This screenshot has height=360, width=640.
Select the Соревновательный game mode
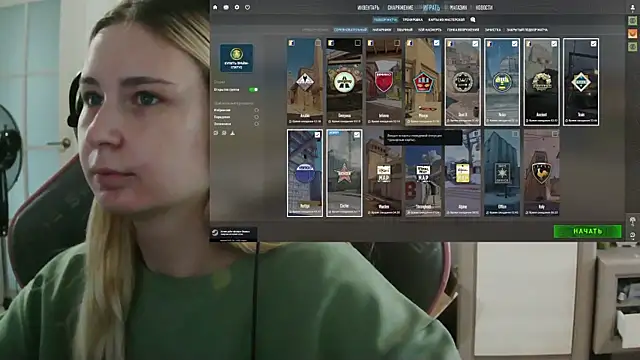[351, 30]
